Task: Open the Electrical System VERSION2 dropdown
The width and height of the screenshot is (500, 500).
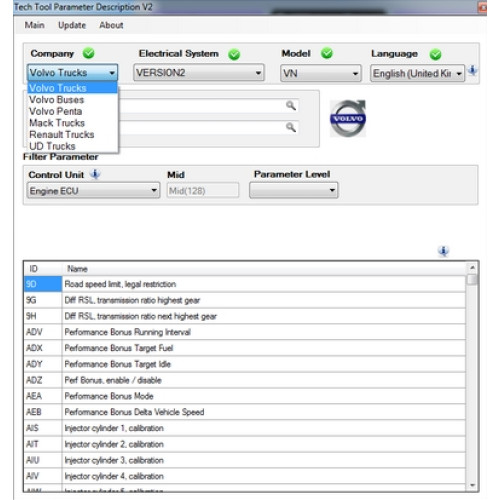Action: pyautogui.click(x=199, y=73)
